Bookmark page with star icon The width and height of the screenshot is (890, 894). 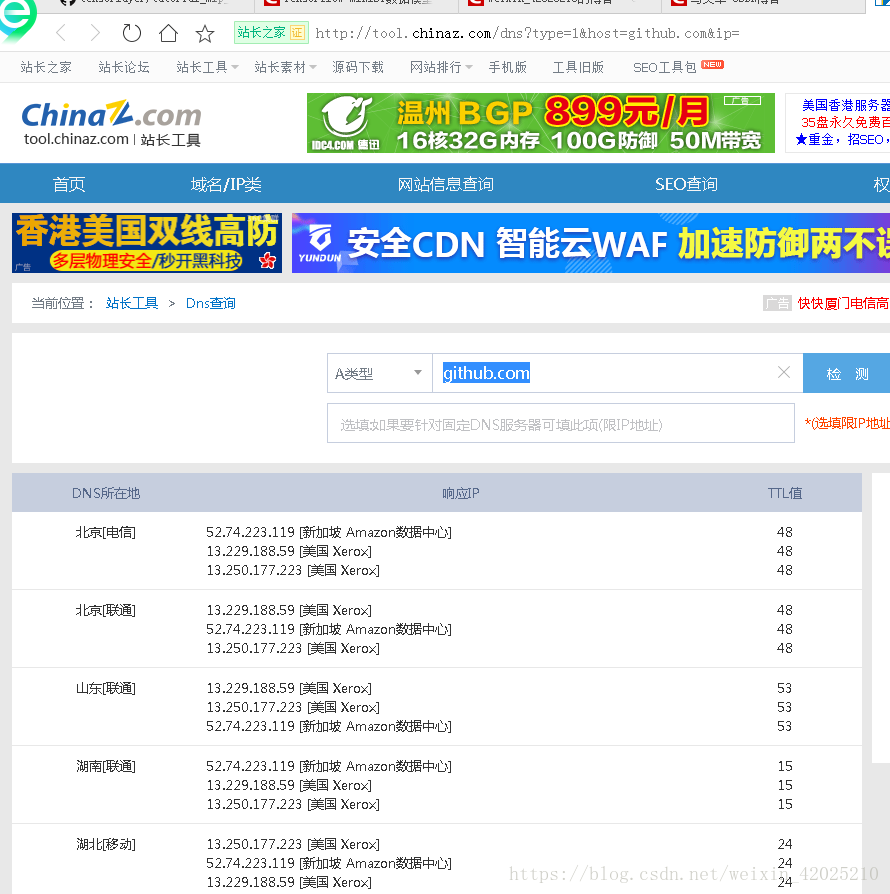(205, 34)
